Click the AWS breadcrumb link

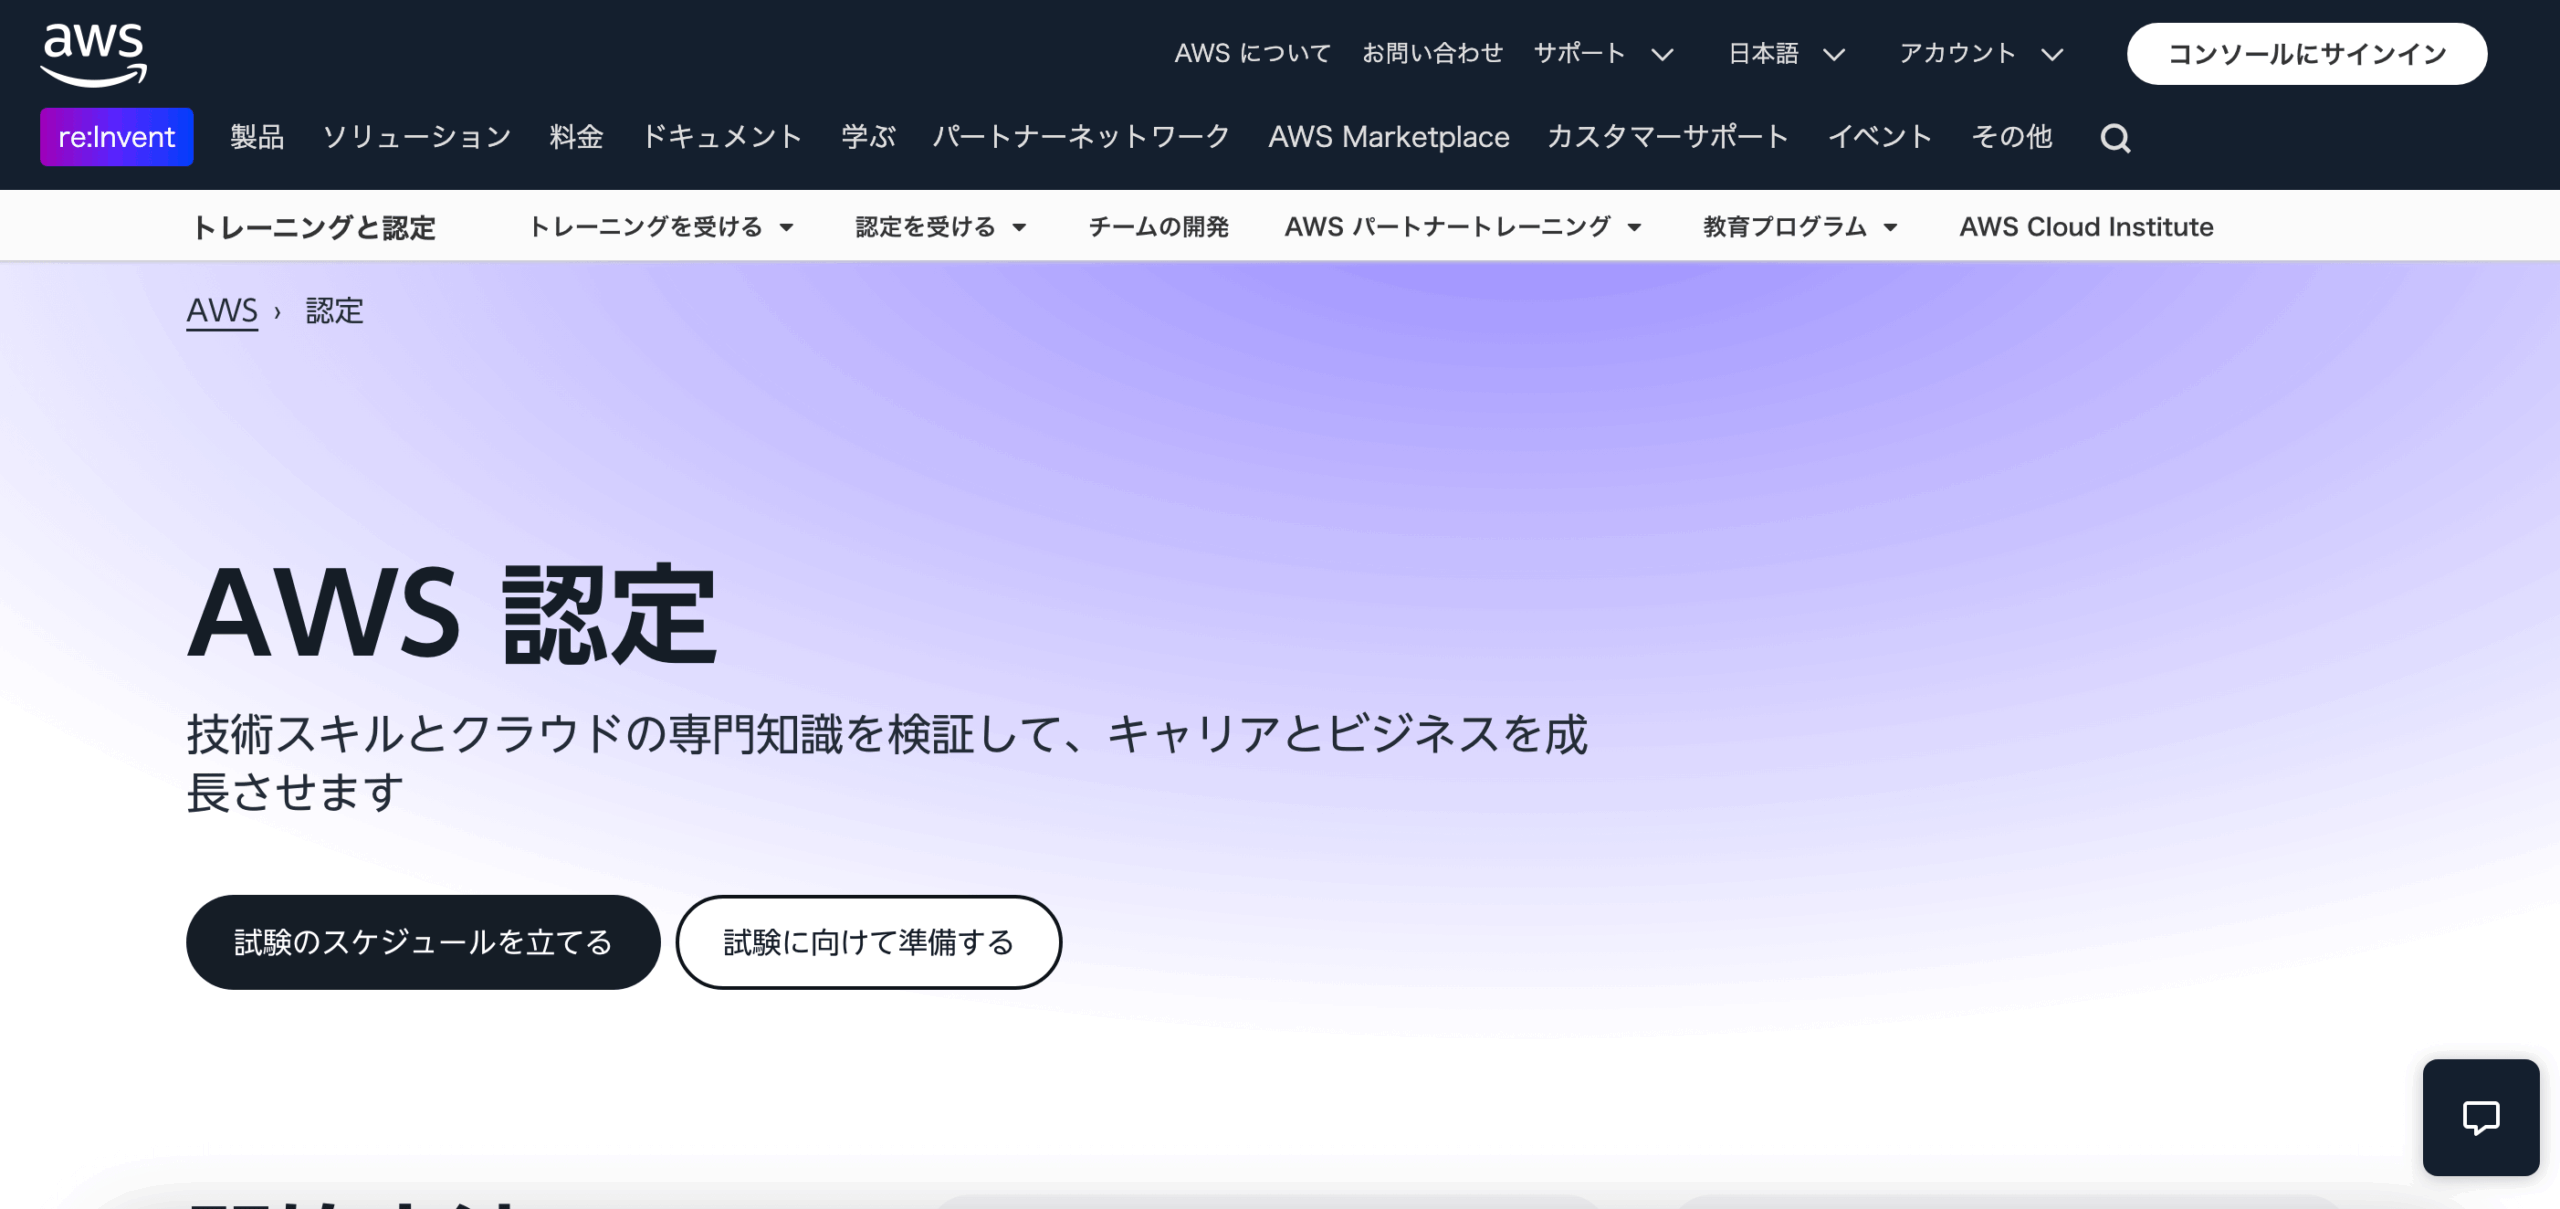(222, 311)
